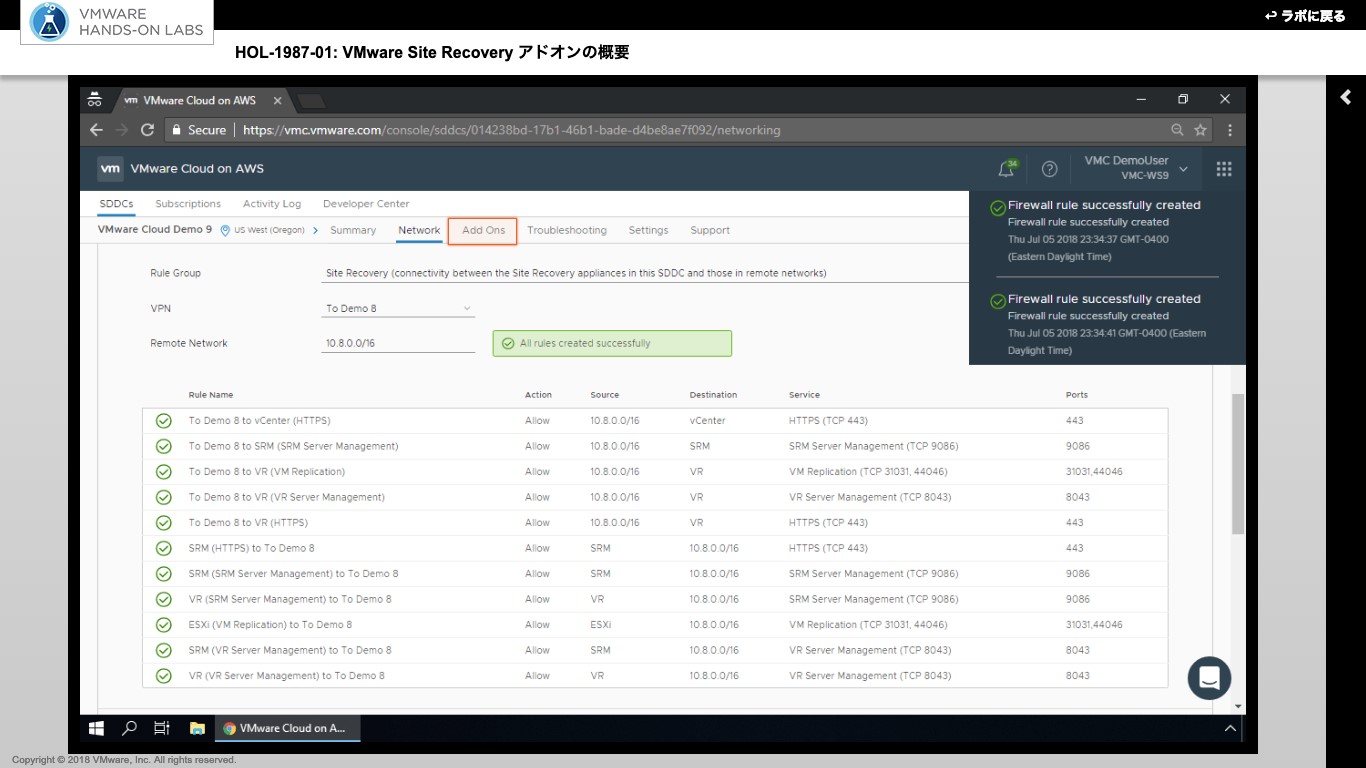Expand the VMC DemoUser account dropdown
The height and width of the screenshot is (768, 1366).
click(1136, 168)
